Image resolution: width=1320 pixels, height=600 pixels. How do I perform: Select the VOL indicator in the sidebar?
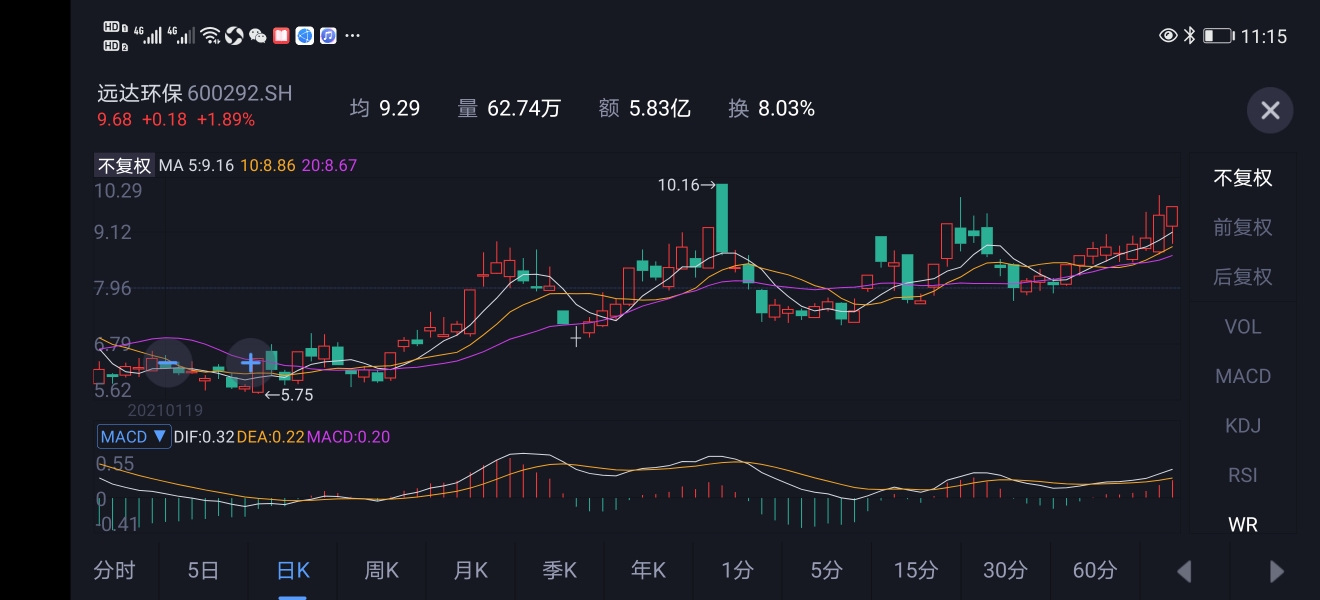click(x=1242, y=326)
